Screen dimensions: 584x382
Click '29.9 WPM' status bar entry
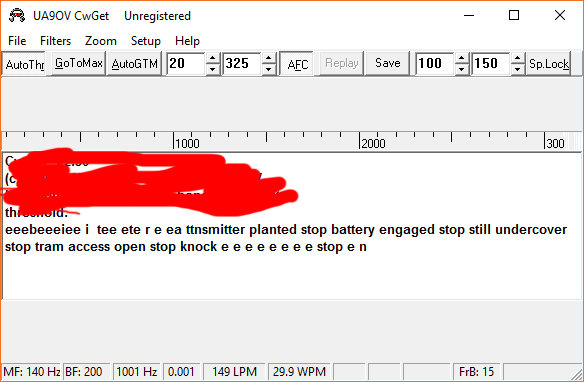(x=299, y=372)
